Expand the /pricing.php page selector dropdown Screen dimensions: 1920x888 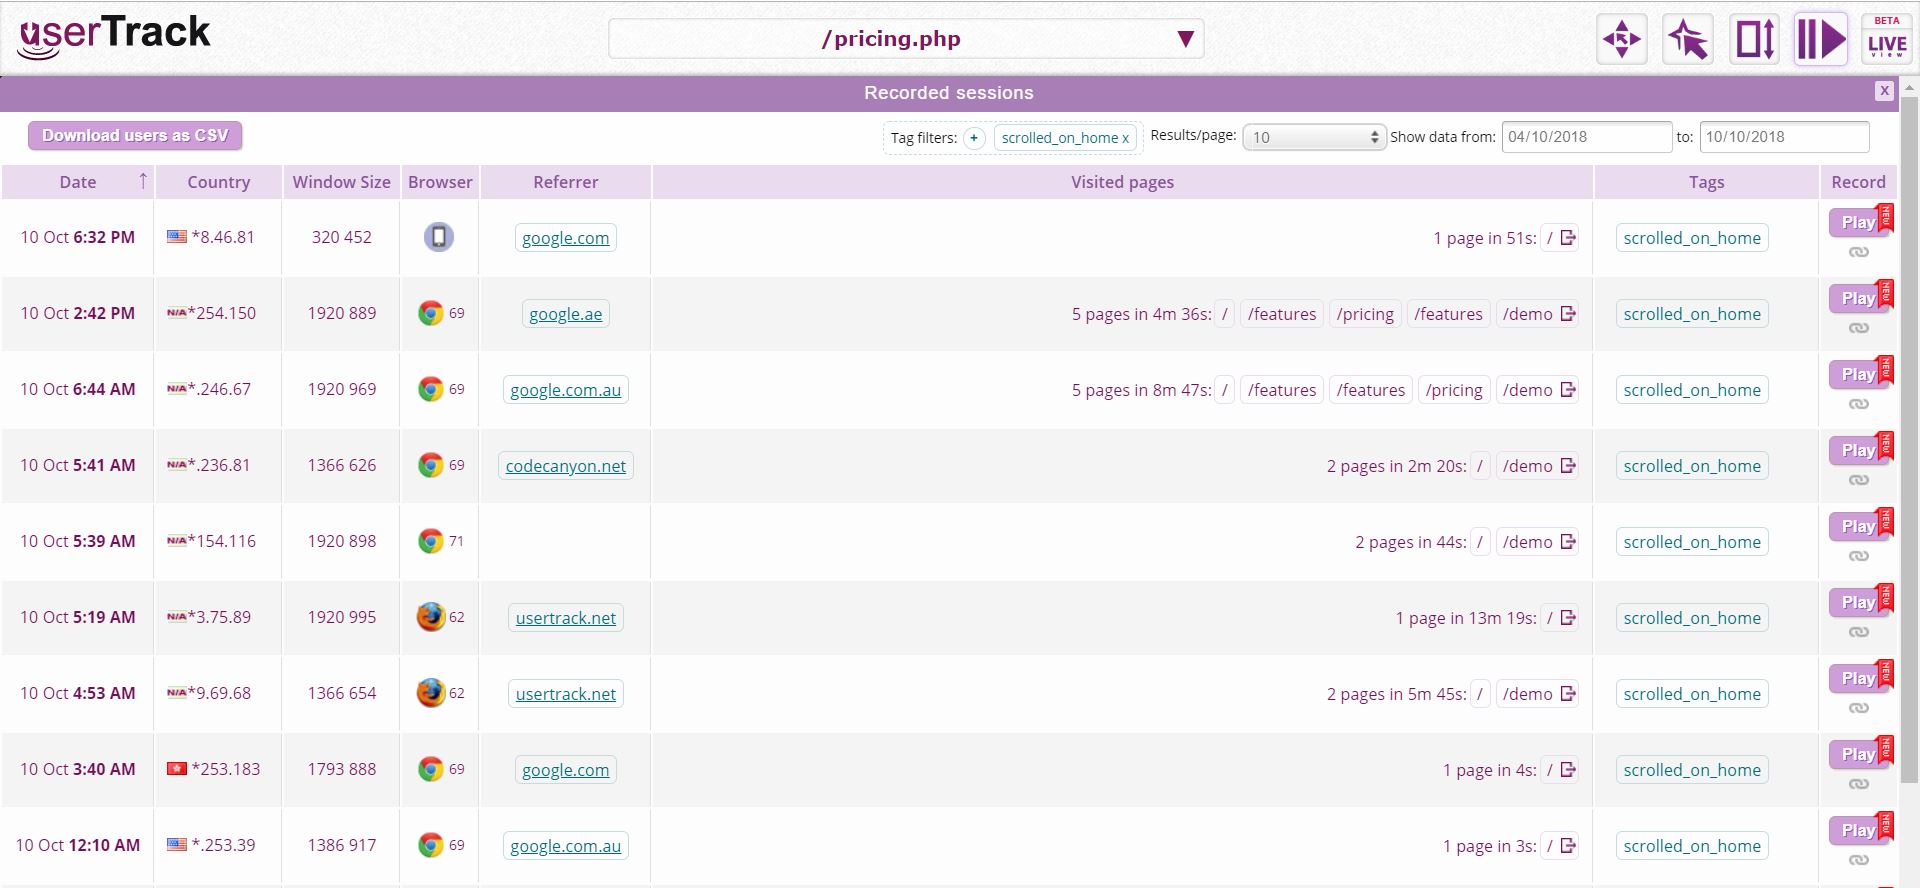[x=1185, y=39]
